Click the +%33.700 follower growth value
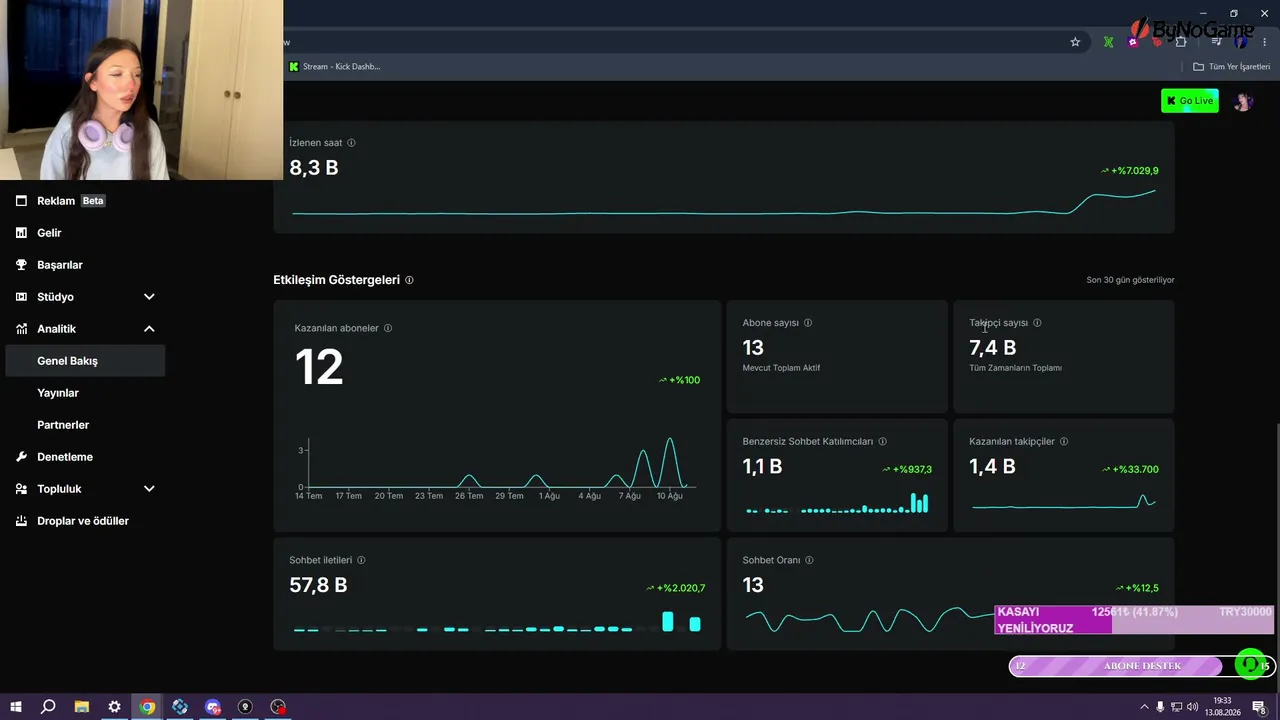This screenshot has width=1280, height=720. coord(1130,470)
